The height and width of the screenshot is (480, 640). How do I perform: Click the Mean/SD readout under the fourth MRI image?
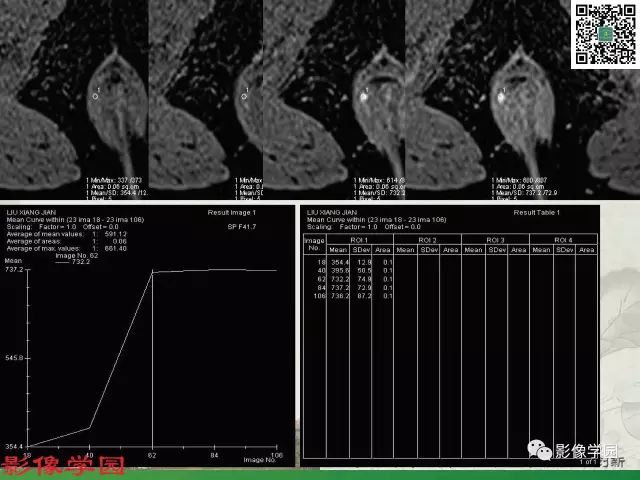coord(524,193)
